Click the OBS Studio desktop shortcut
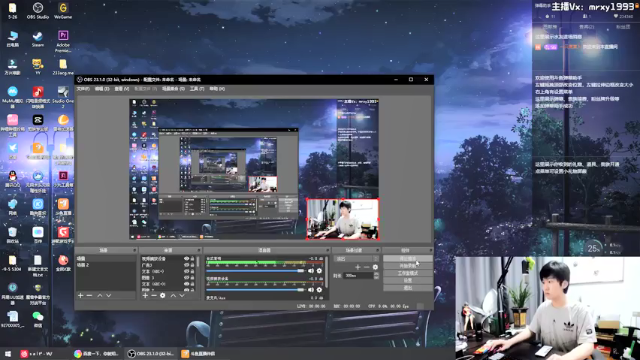This screenshot has height=360, width=640. (38, 11)
